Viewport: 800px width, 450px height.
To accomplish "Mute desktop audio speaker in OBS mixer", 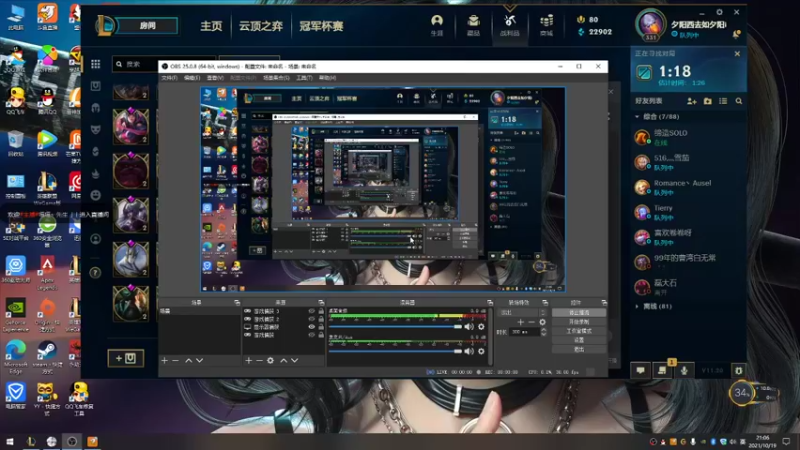I will (x=469, y=327).
